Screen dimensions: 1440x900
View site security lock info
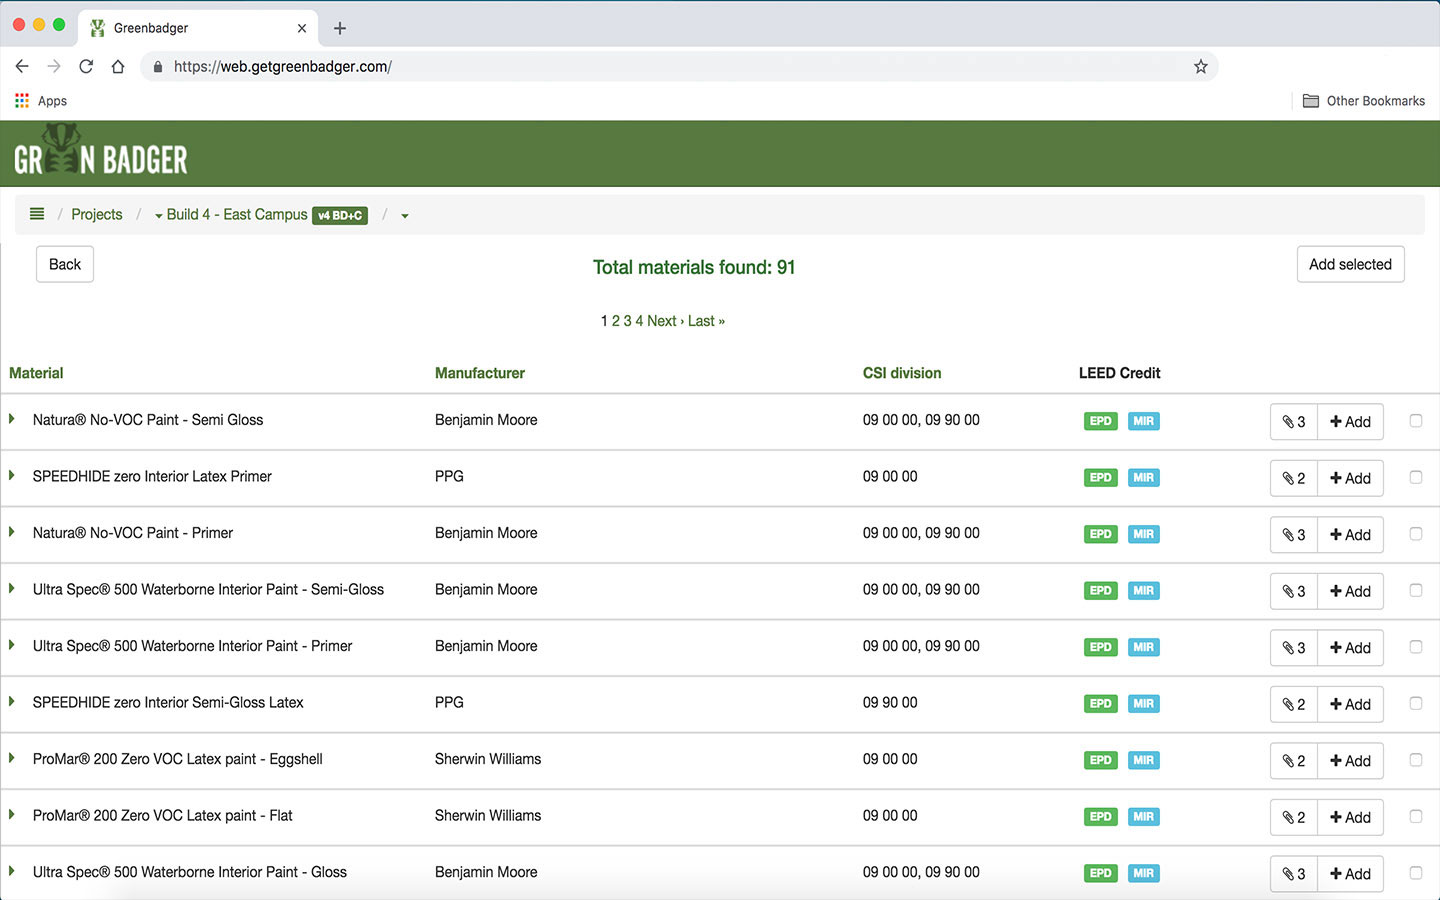click(158, 66)
